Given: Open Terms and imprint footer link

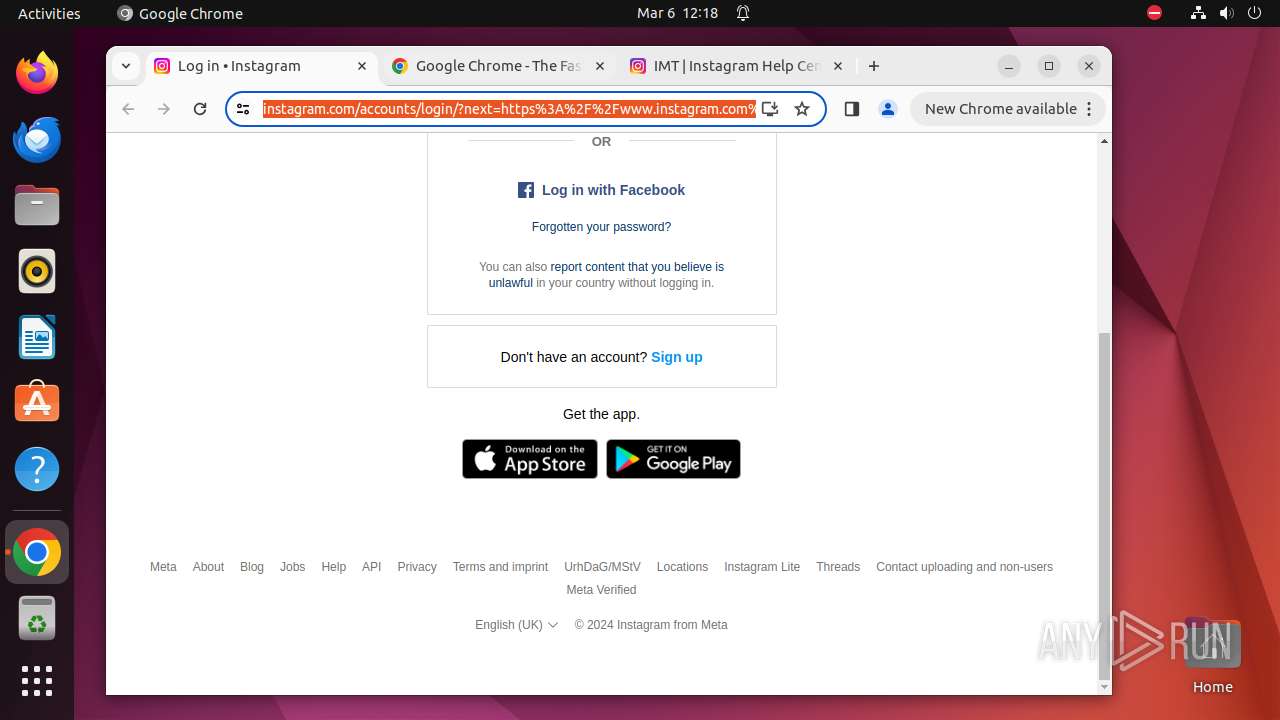Looking at the screenshot, I should (500, 567).
